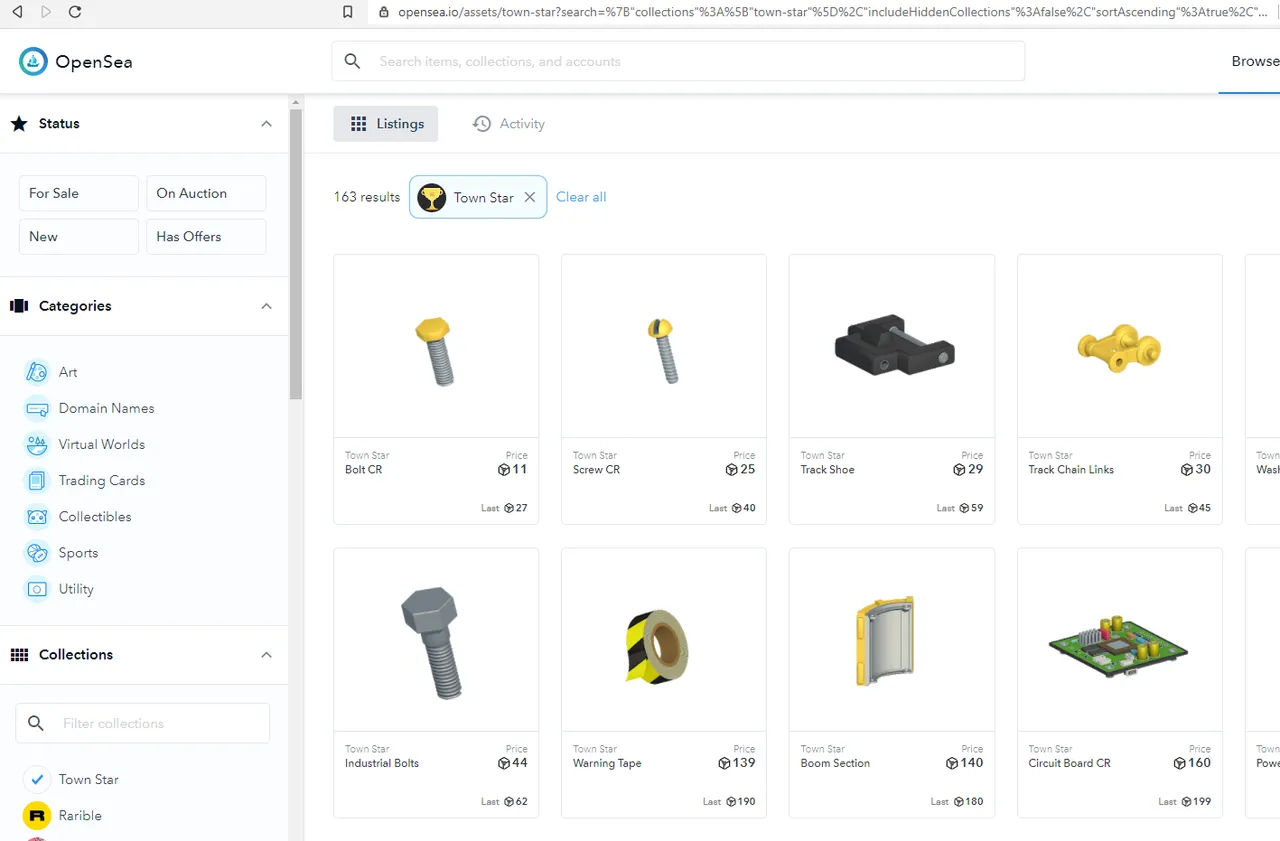Click the Collectibles category label
This screenshot has width=1280, height=841.
[x=95, y=517]
